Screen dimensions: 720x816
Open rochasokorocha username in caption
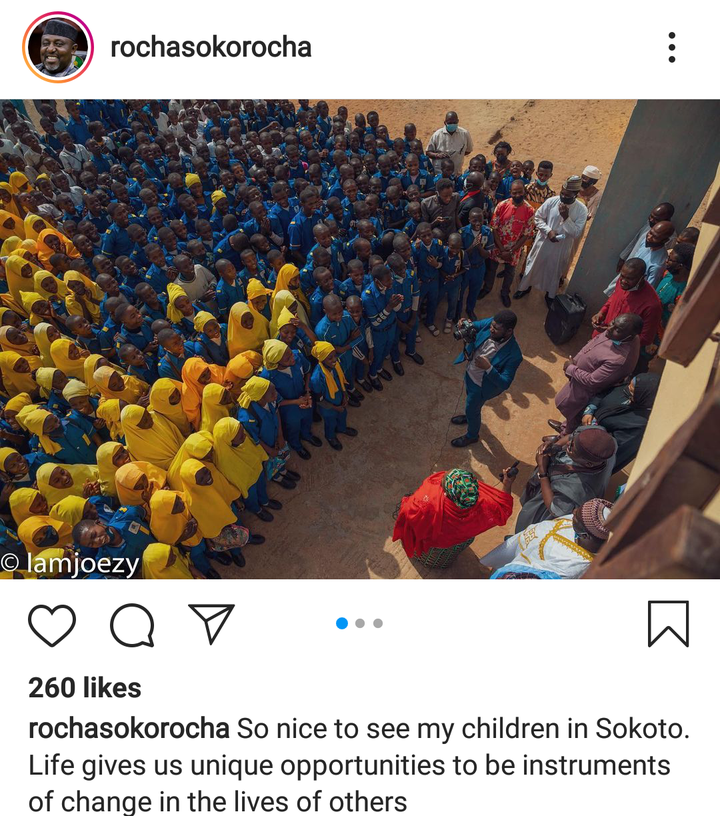click(x=128, y=728)
